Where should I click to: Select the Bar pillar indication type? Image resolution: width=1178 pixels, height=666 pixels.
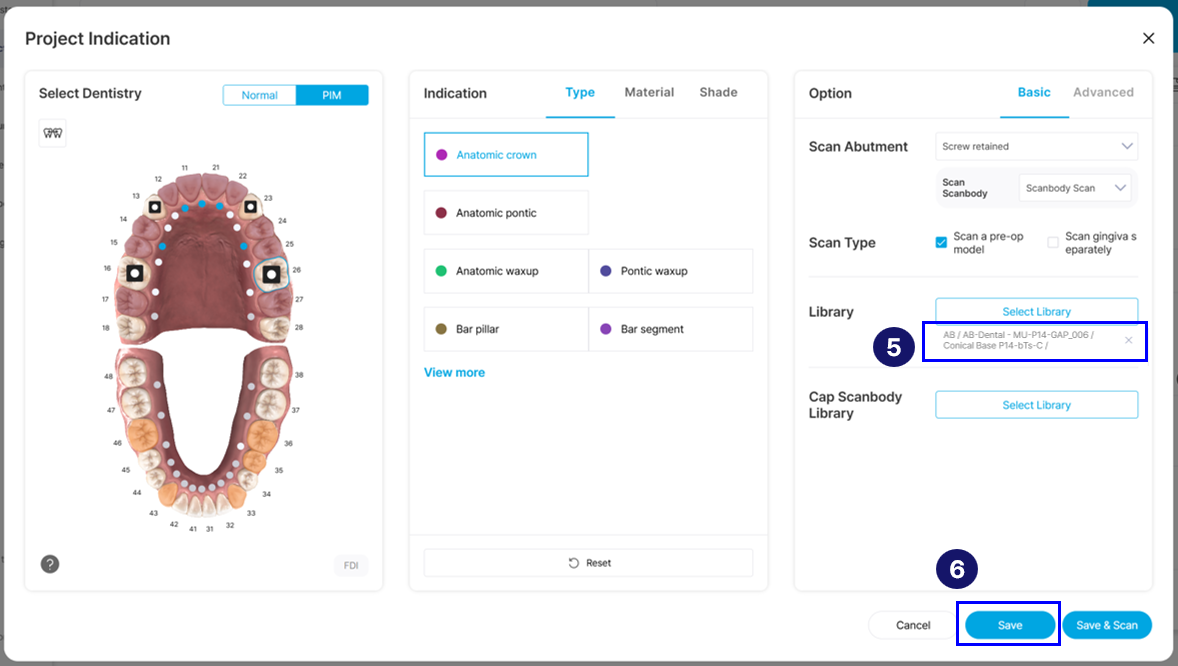506,329
